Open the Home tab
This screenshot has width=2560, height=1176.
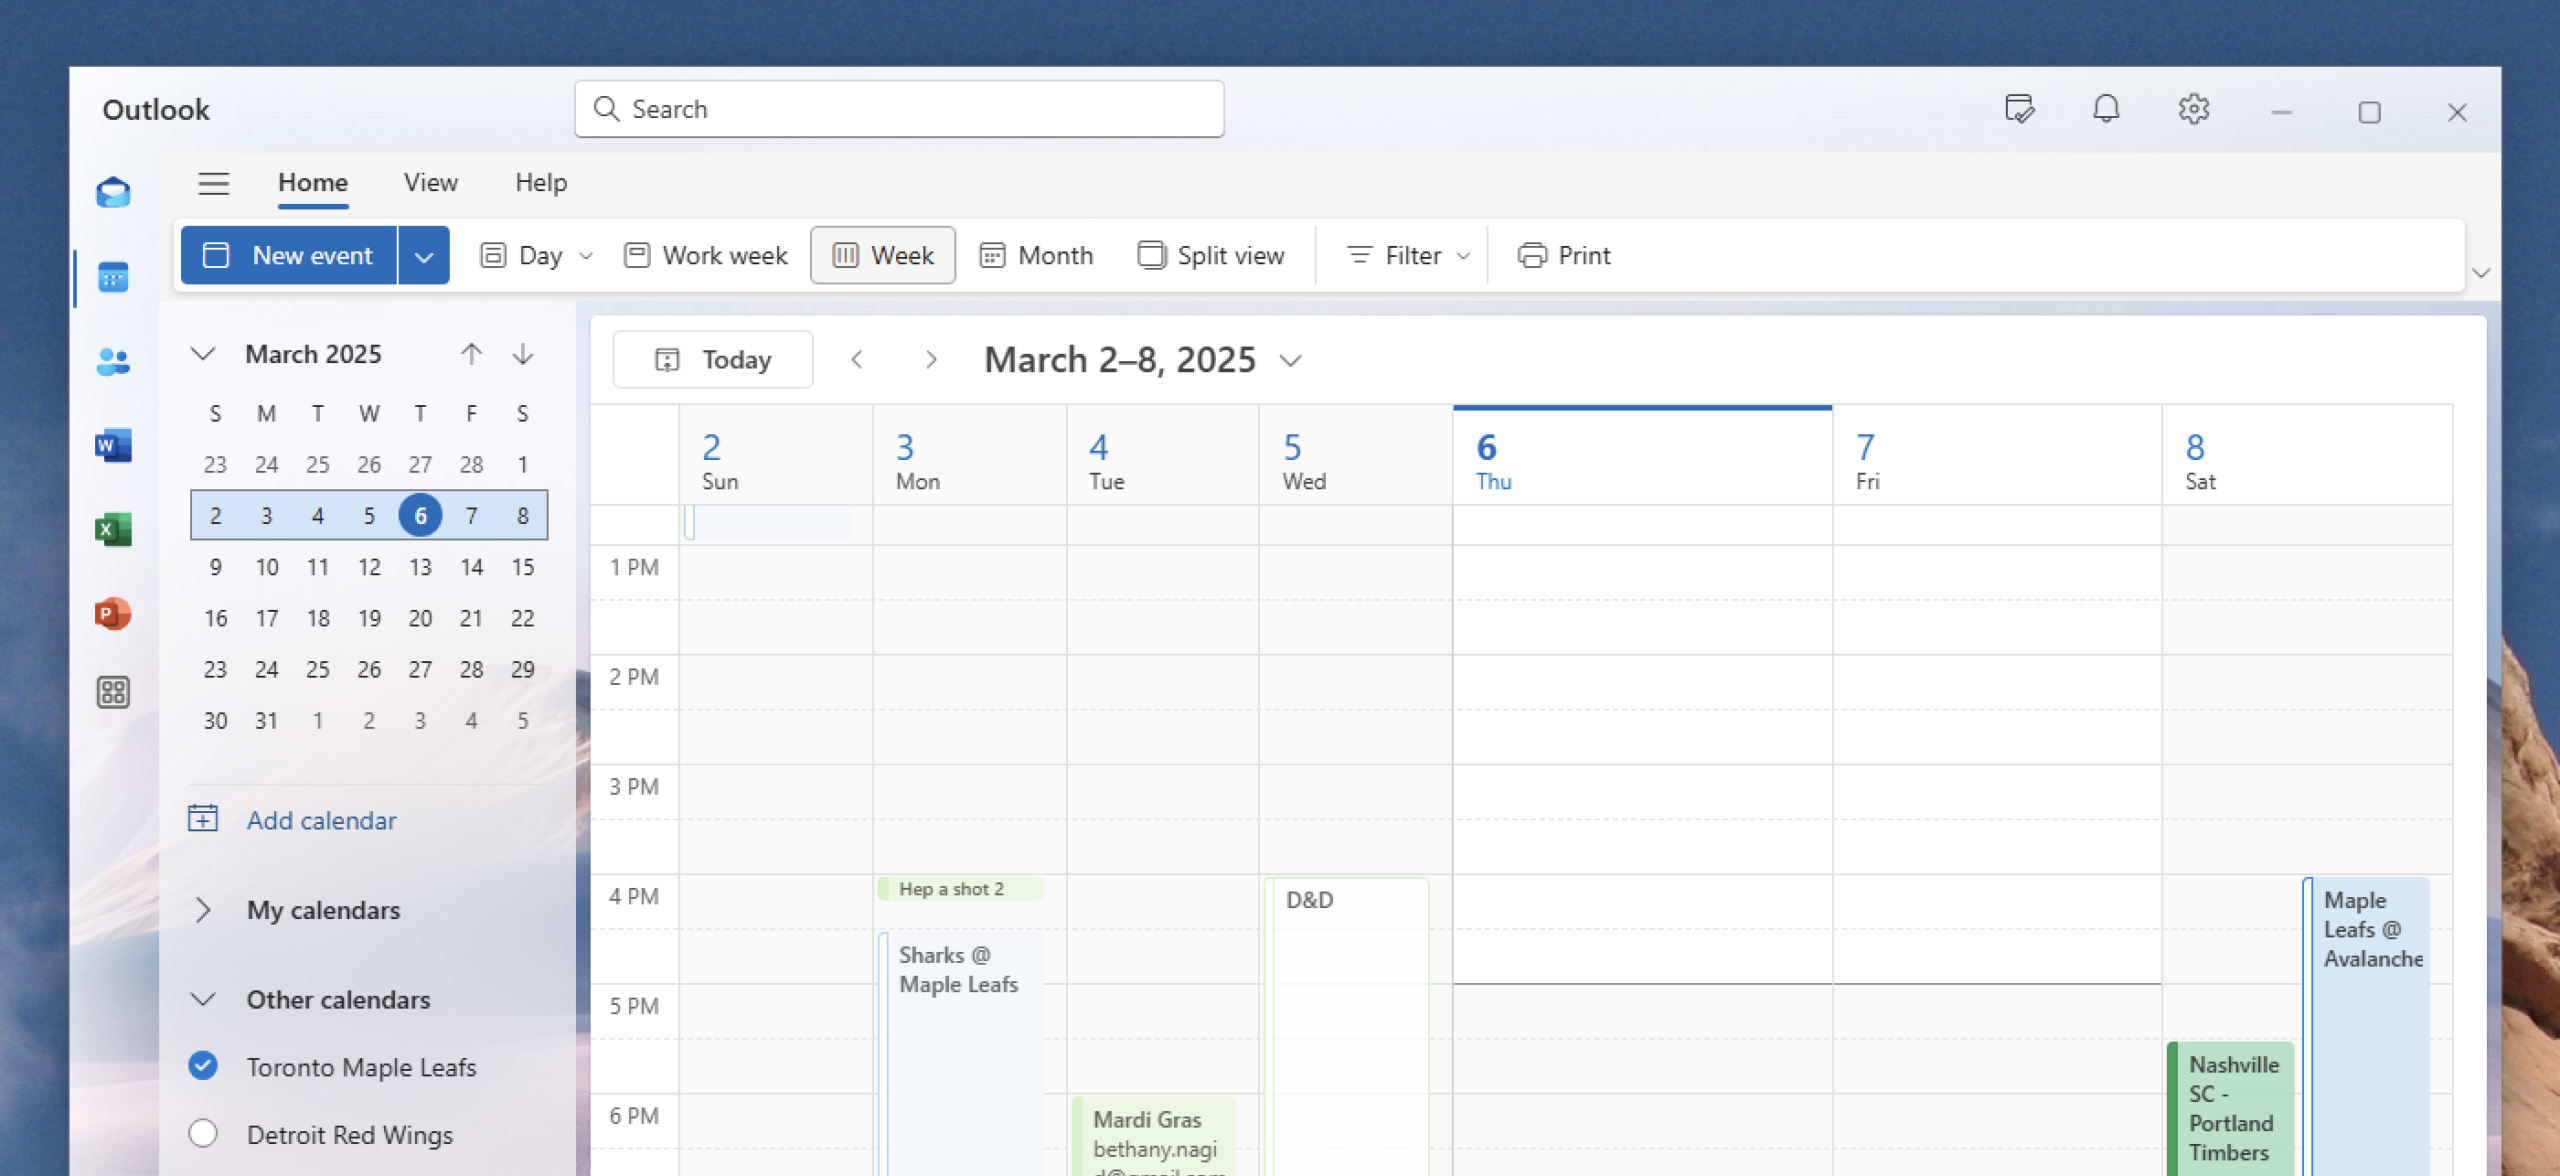(313, 183)
